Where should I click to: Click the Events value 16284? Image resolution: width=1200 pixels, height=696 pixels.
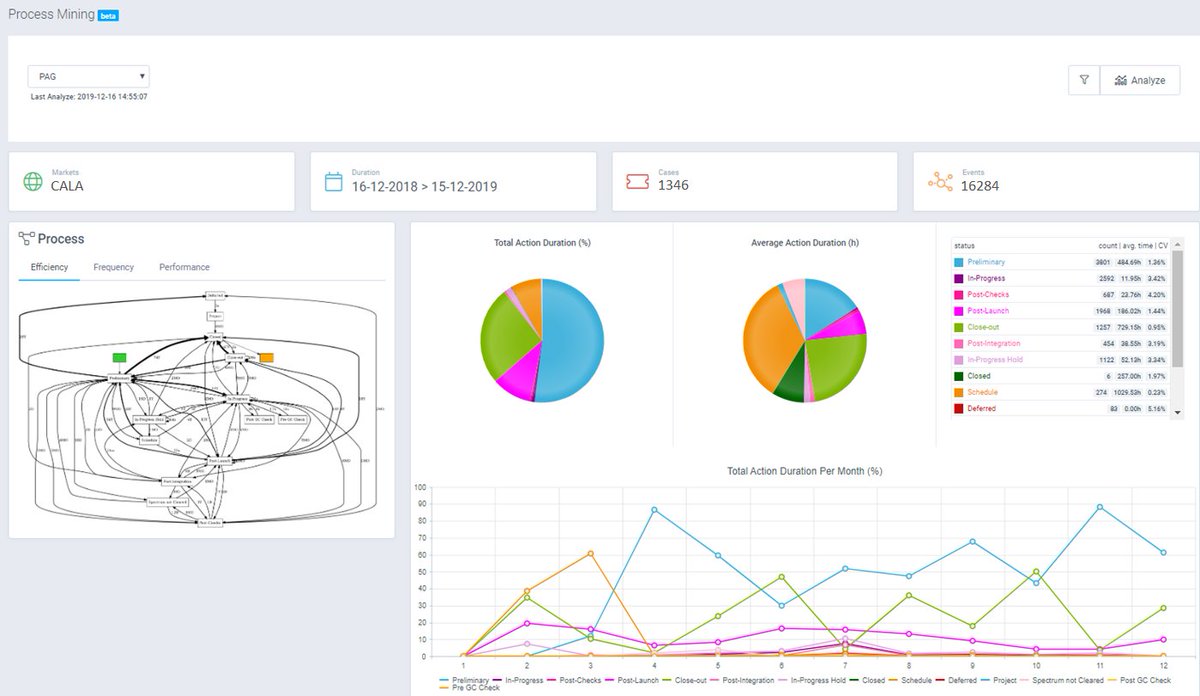pos(980,185)
